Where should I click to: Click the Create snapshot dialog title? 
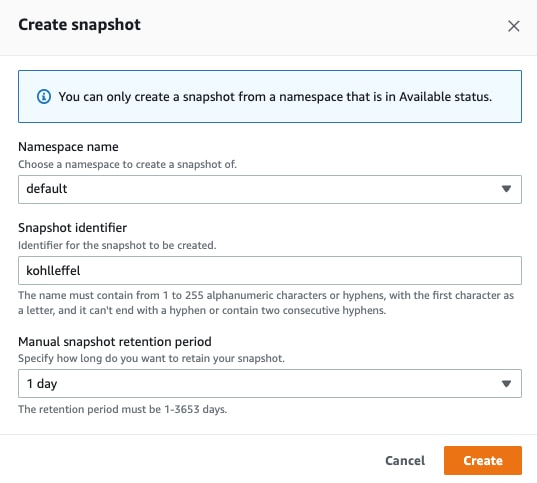pos(79,25)
